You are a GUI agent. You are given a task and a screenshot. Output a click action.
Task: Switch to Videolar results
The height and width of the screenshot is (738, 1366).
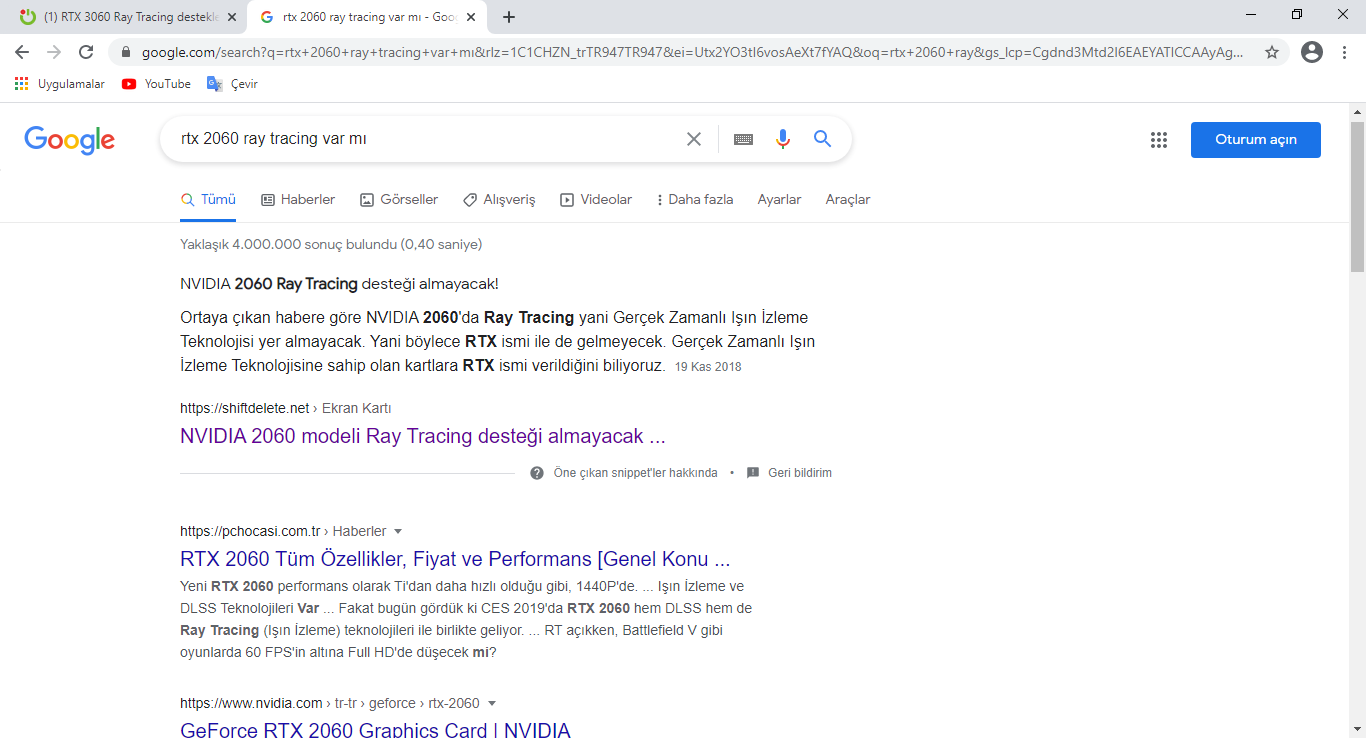click(596, 200)
